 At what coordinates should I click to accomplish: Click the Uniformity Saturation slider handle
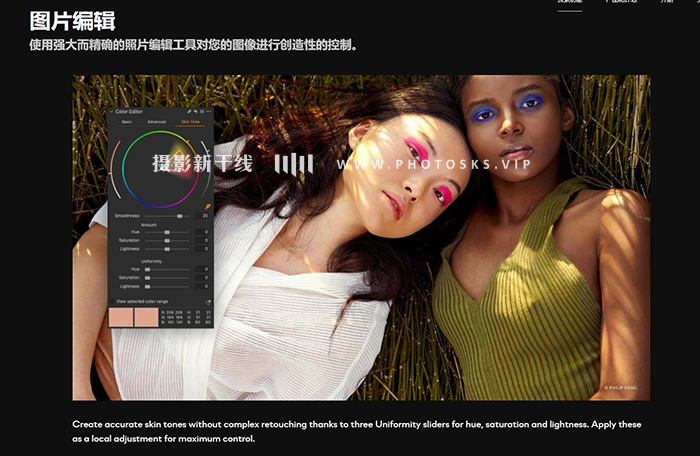pos(147,278)
